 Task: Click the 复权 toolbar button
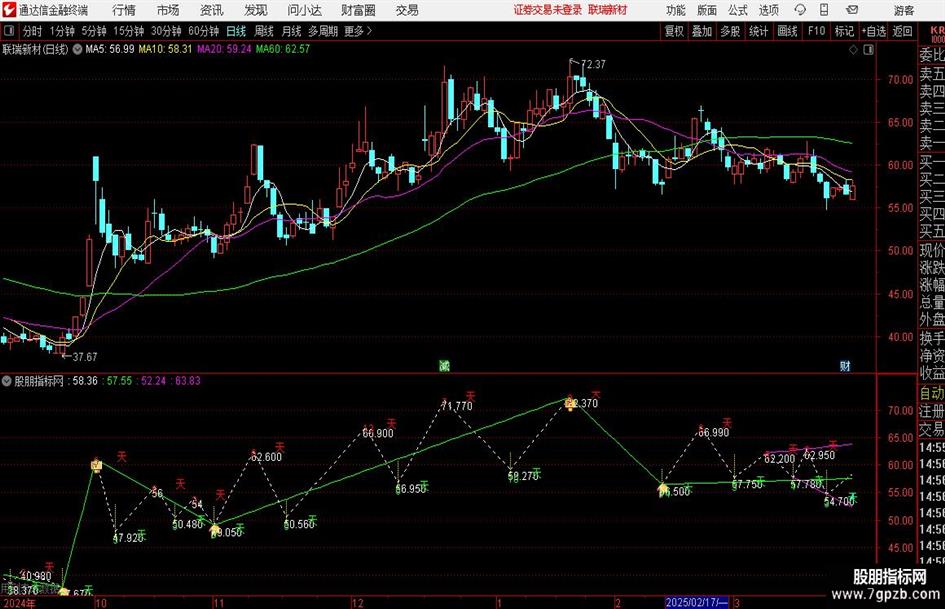[674, 31]
